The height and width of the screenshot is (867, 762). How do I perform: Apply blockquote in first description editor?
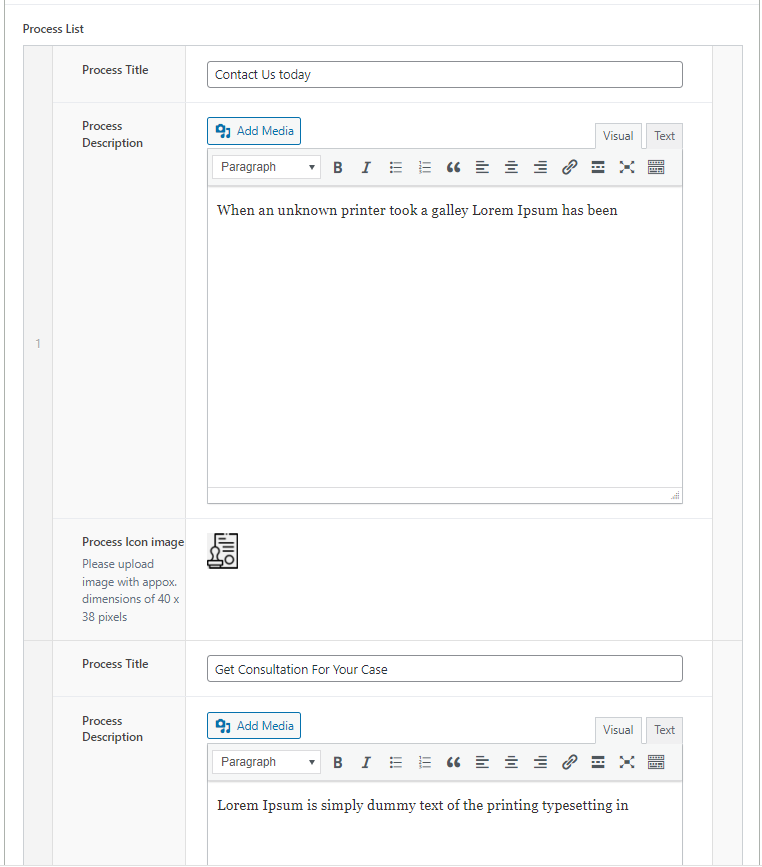click(x=453, y=167)
